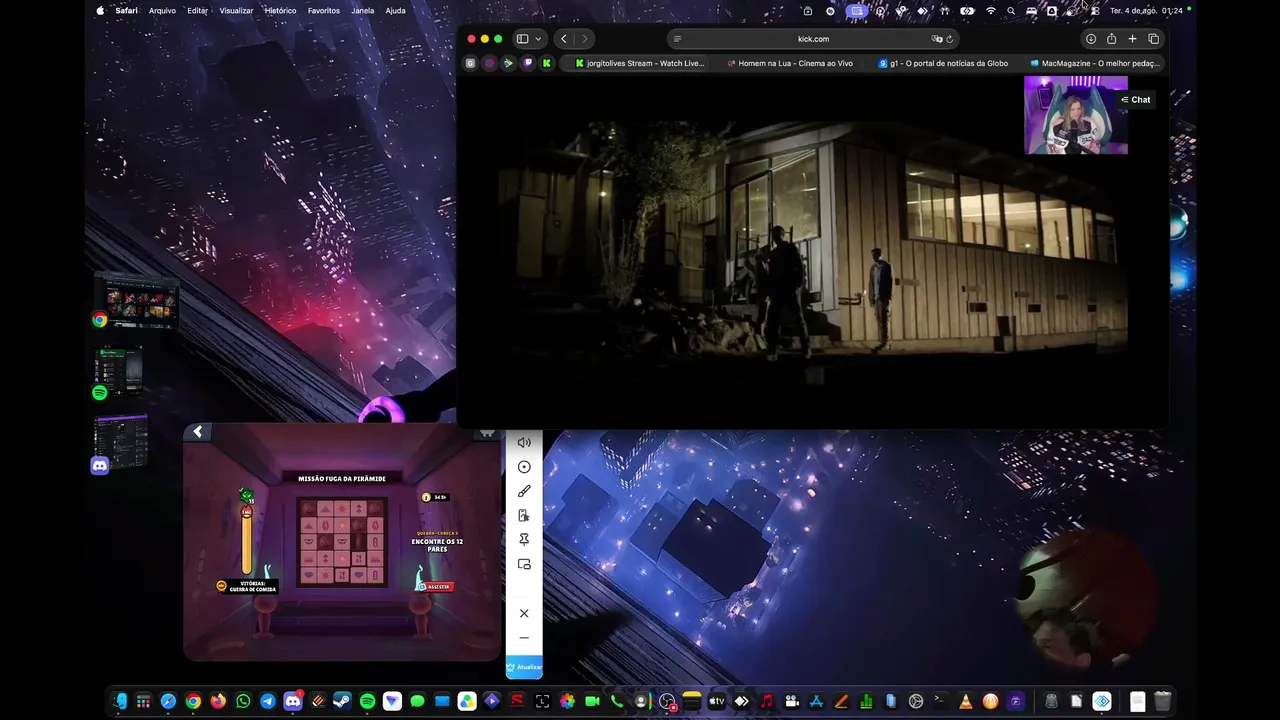Viewport: 1280px width, 720px height.
Task: Click the red Assistir button in the game
Action: tap(437, 587)
